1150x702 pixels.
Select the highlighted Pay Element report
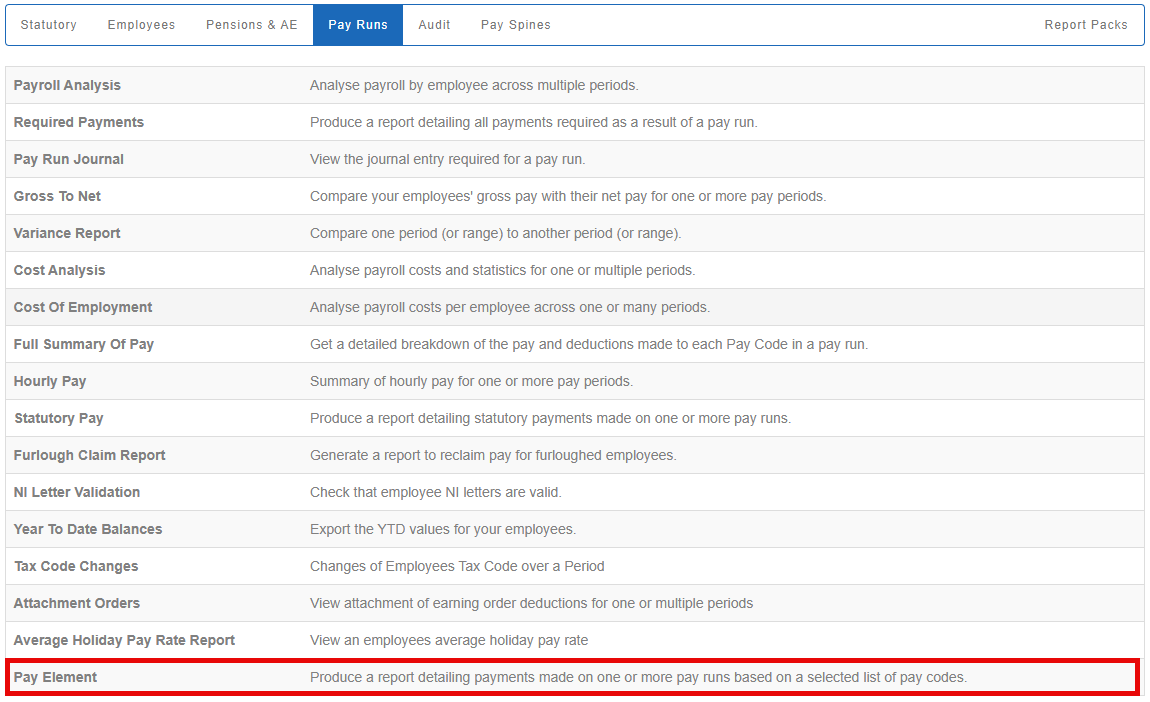click(56, 677)
